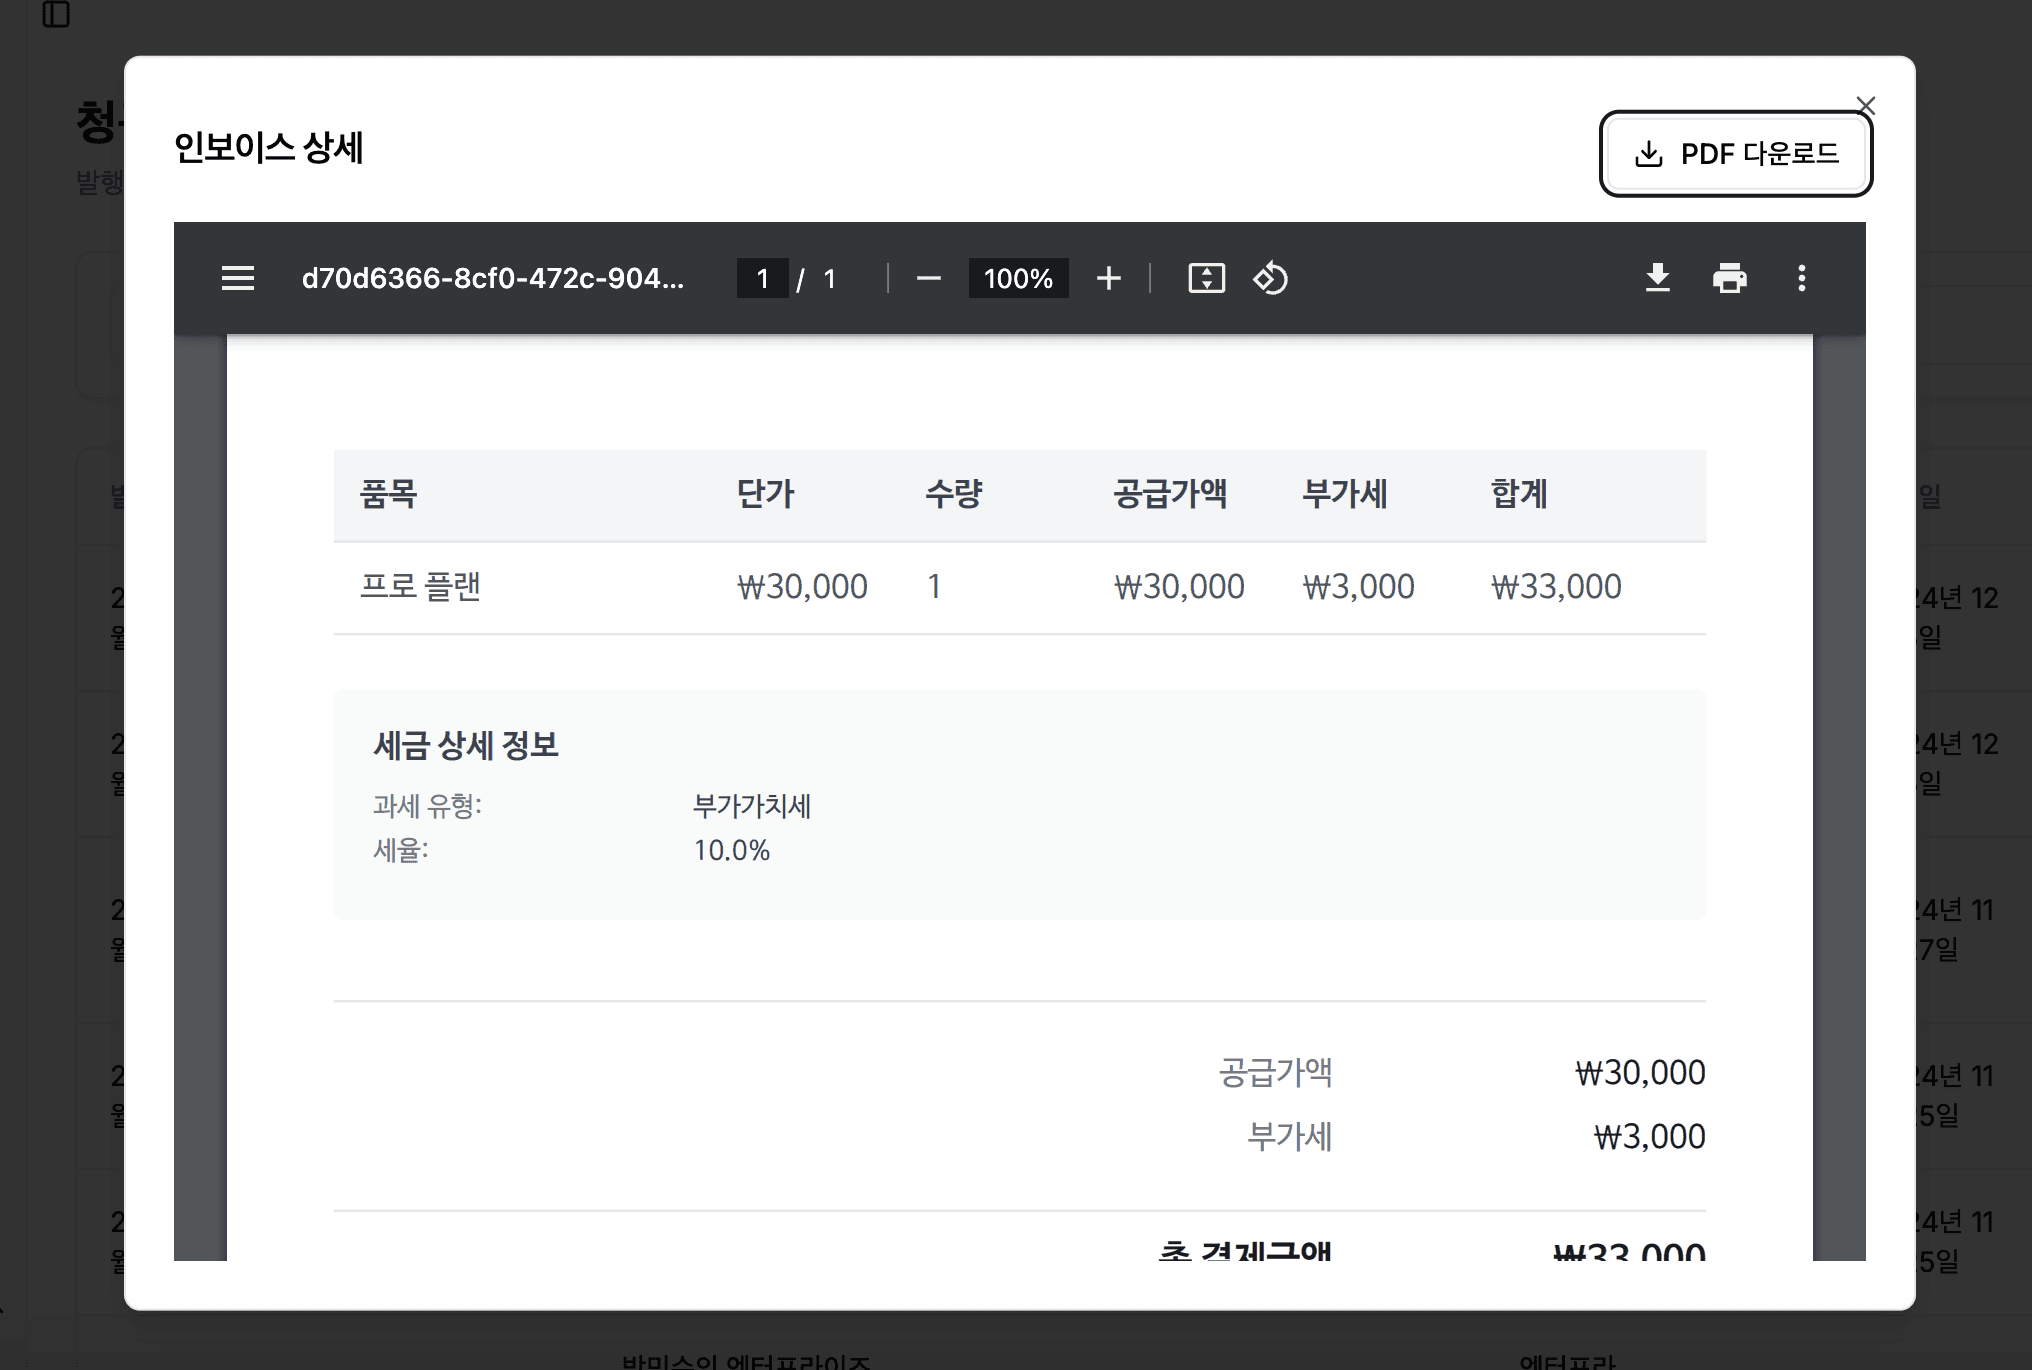Click the ₩33,000 total cell in table
2032x1370 pixels.
pyautogui.click(x=1556, y=586)
